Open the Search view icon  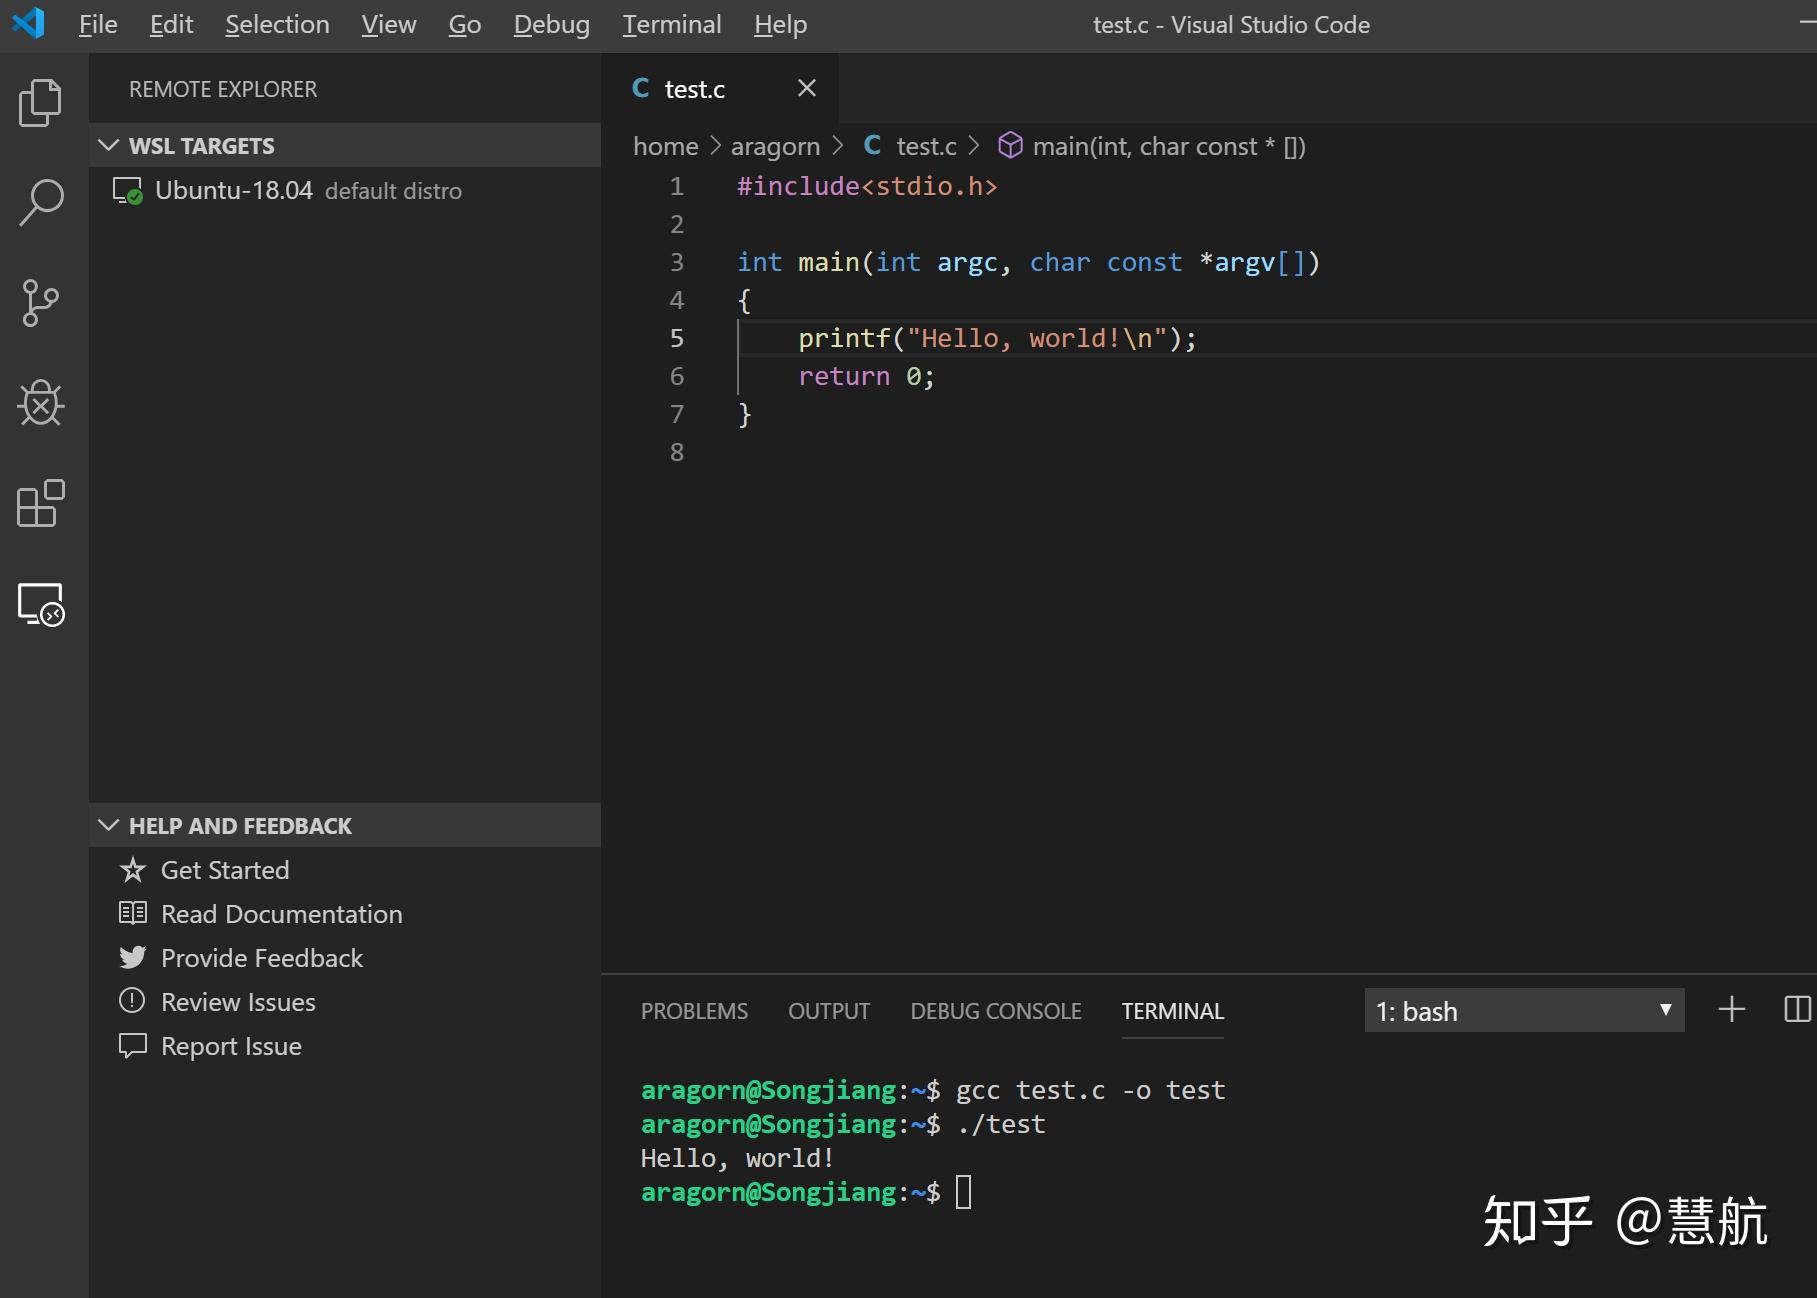tap(40, 203)
